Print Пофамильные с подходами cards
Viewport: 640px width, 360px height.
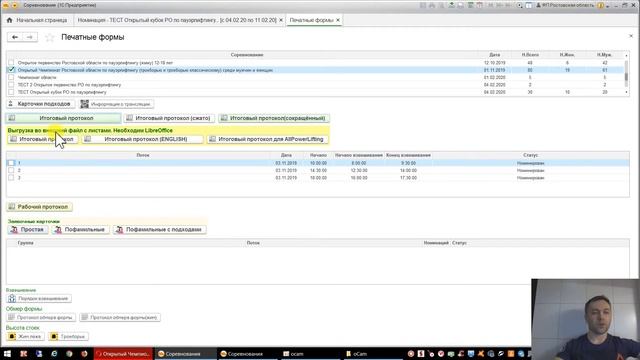(160, 230)
